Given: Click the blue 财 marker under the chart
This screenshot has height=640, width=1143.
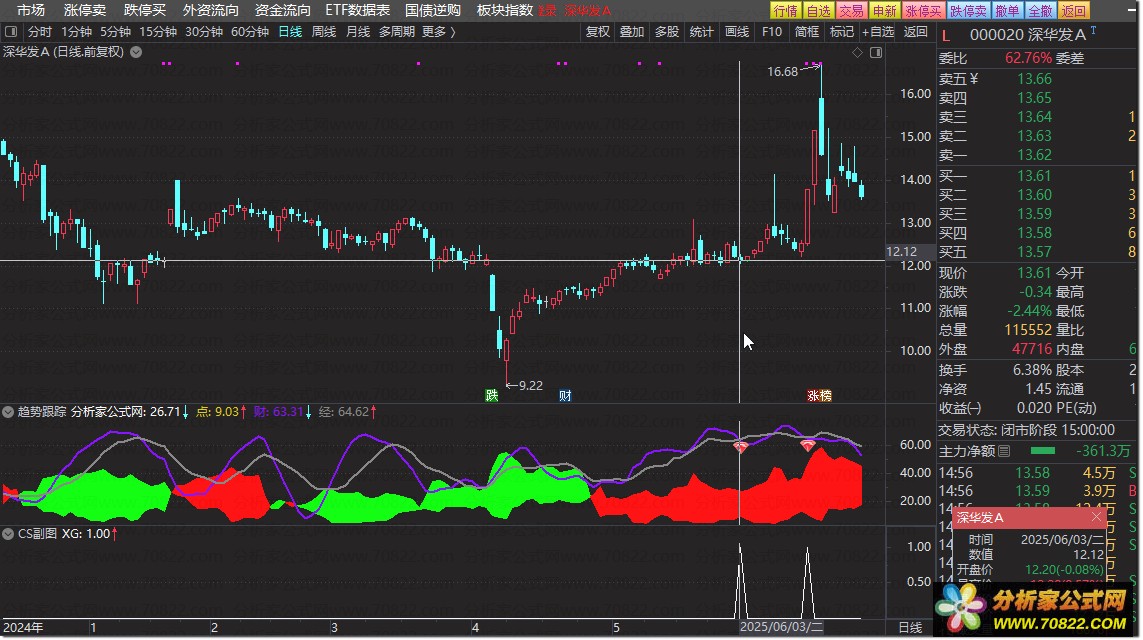Looking at the screenshot, I should click(565, 395).
